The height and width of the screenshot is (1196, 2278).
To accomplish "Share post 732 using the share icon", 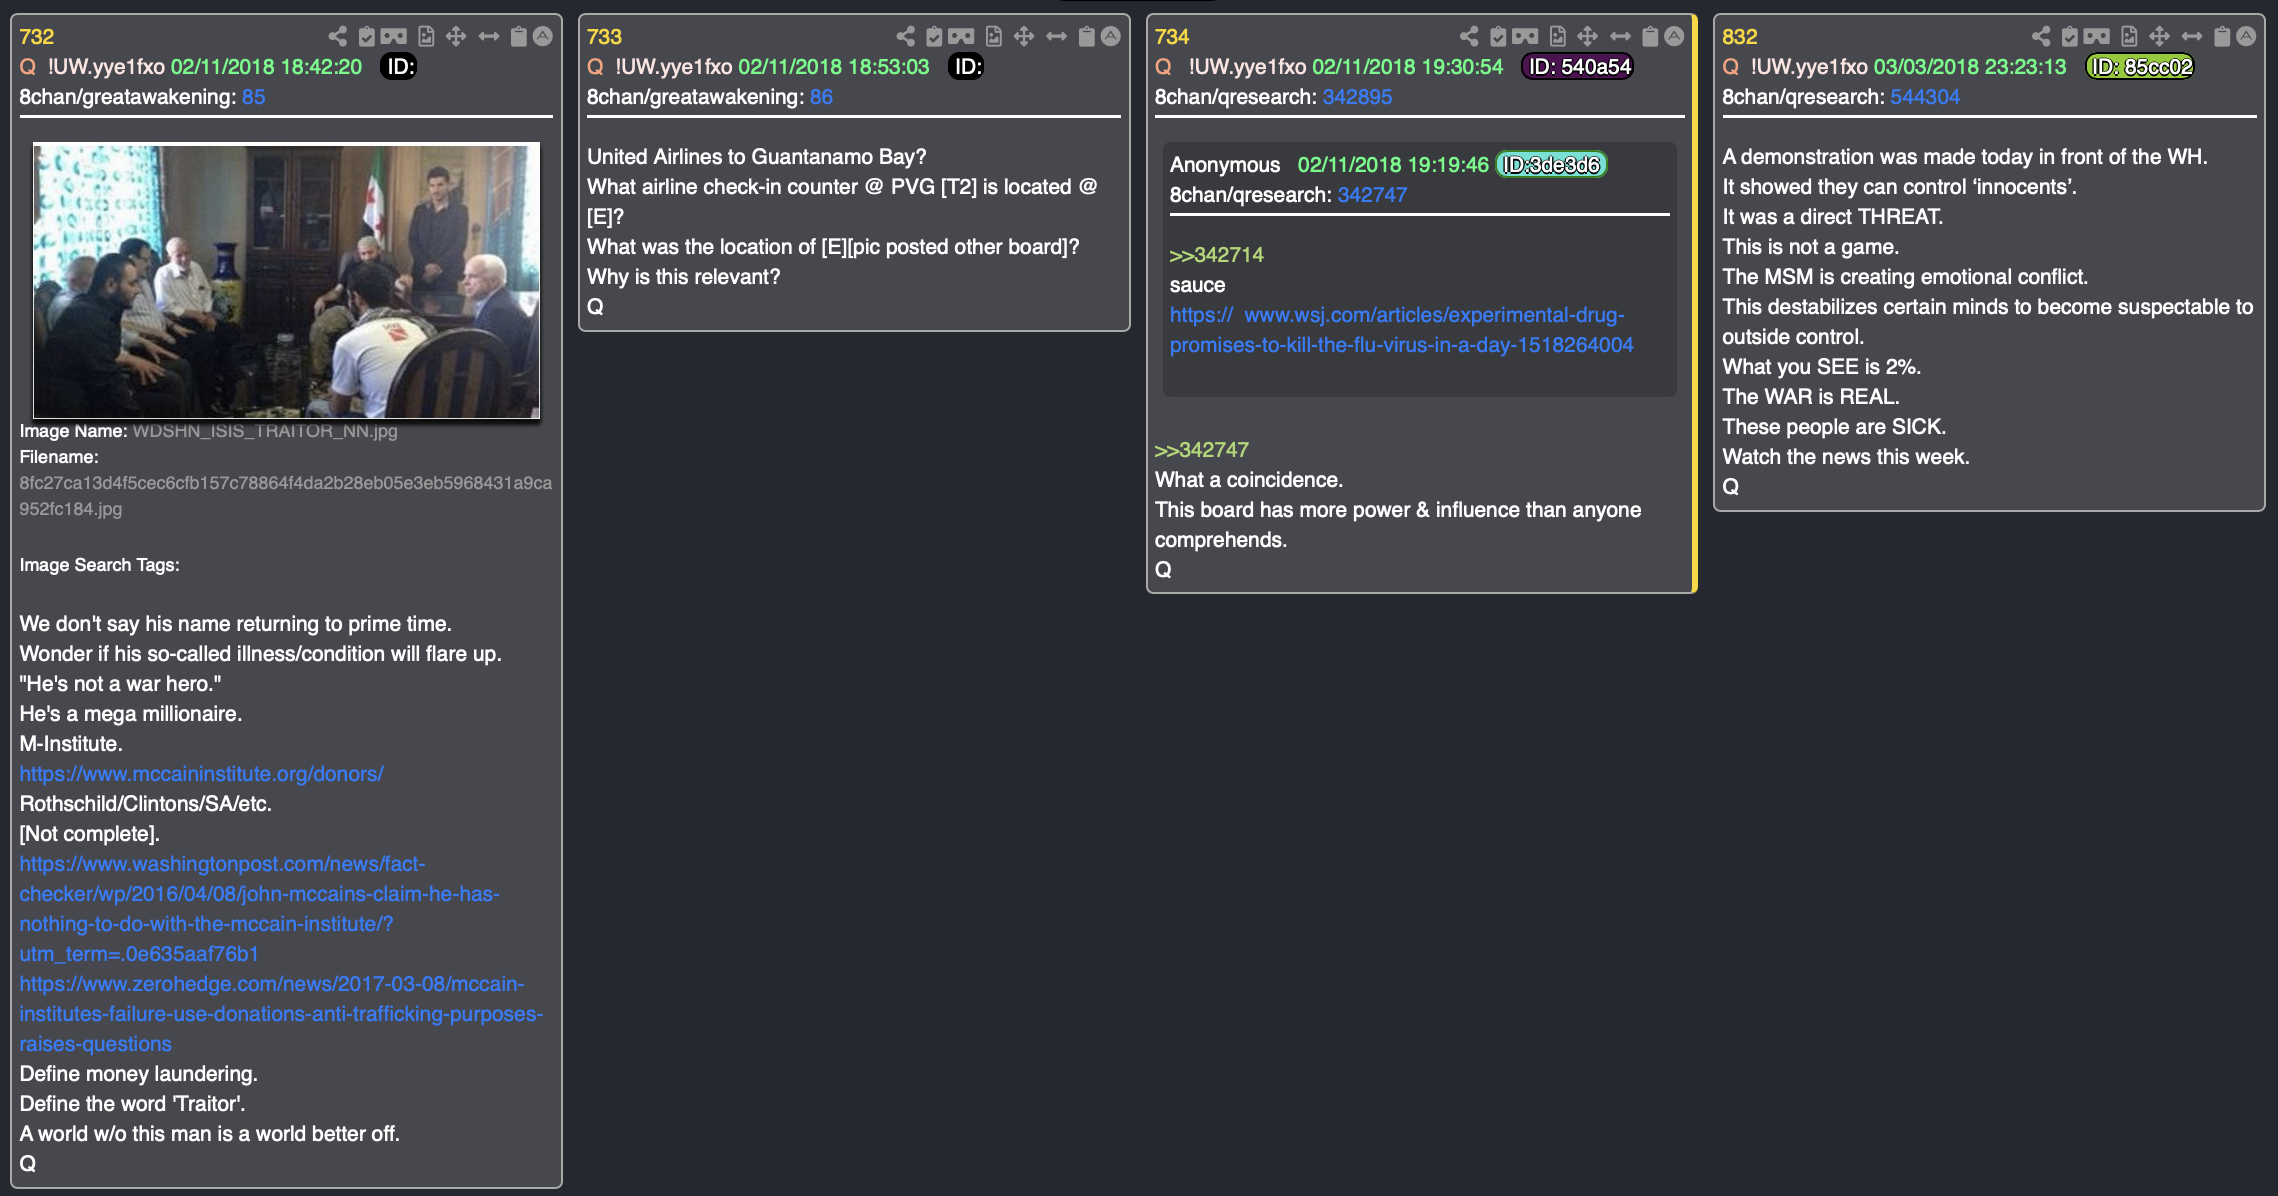I will pos(338,37).
